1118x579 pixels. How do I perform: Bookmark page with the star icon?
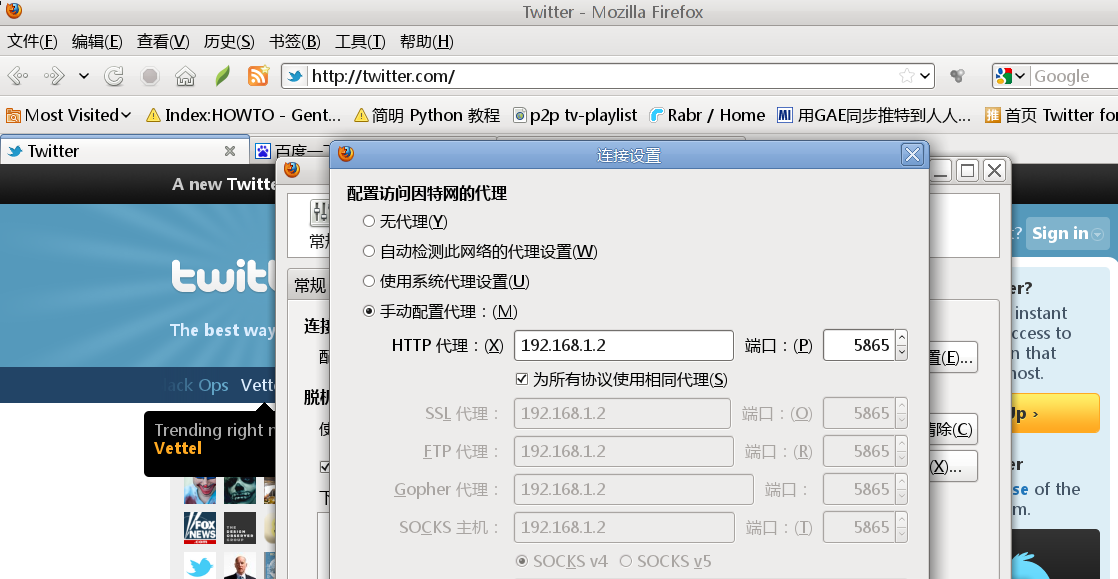pyautogui.click(x=906, y=76)
